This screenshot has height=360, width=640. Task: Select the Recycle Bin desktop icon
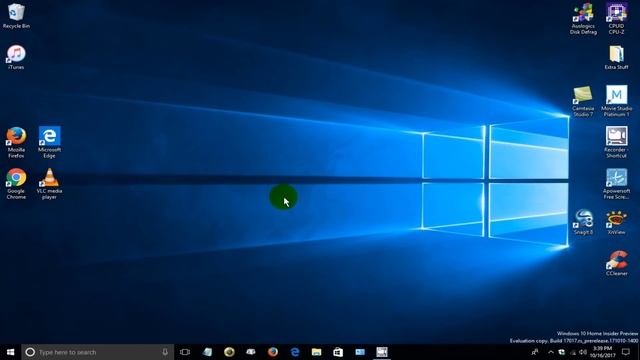pos(16,16)
